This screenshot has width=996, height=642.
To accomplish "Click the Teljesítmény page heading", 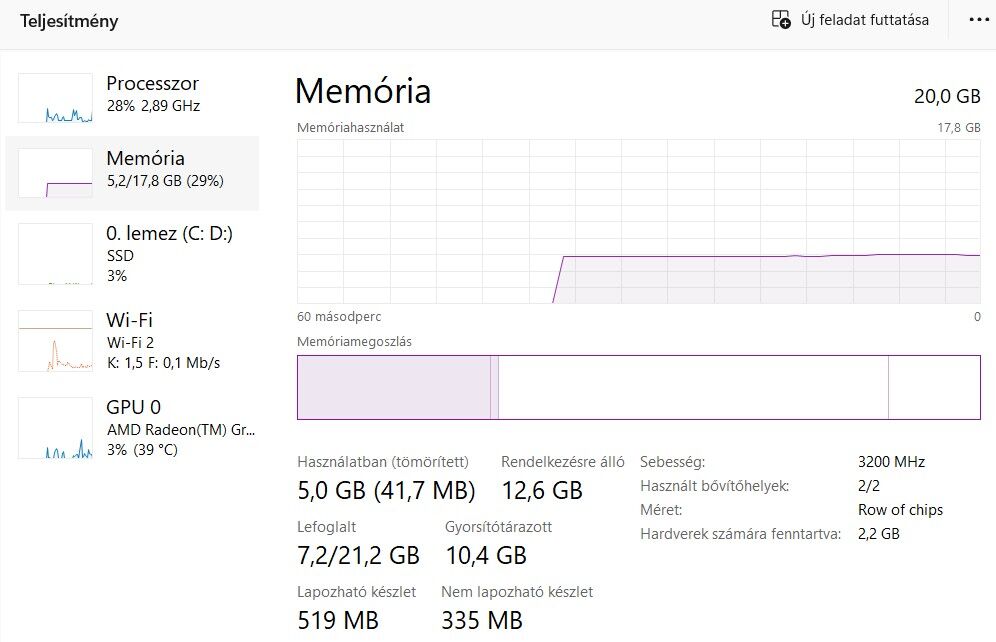I will click(x=69, y=20).
